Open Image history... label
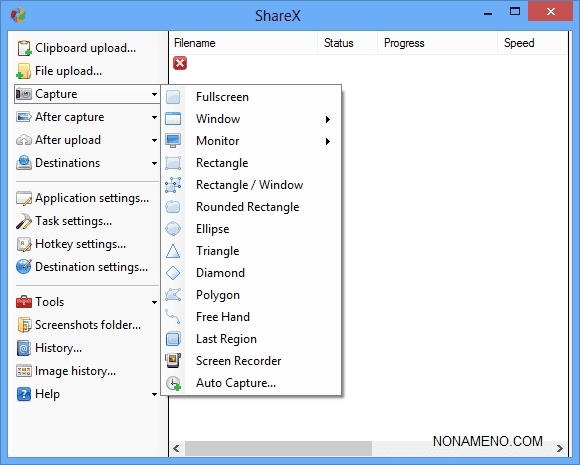This screenshot has height=465, width=580. (x=75, y=371)
